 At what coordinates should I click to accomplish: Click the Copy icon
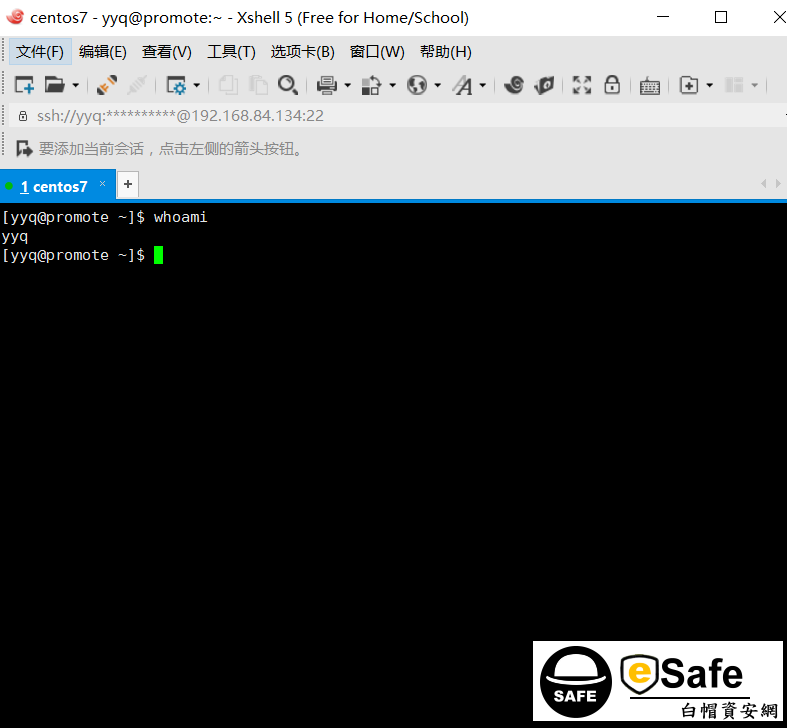pos(228,85)
